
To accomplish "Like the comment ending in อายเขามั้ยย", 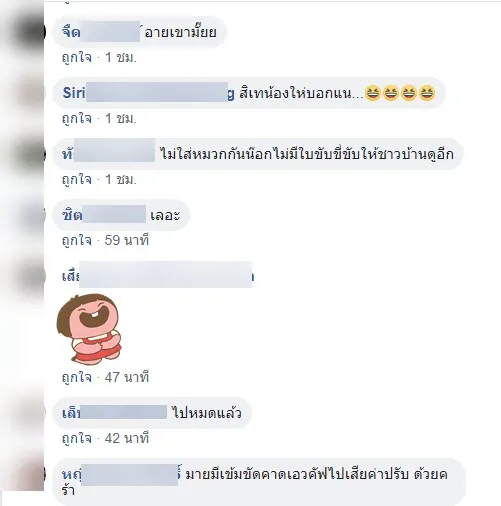I will (77, 58).
